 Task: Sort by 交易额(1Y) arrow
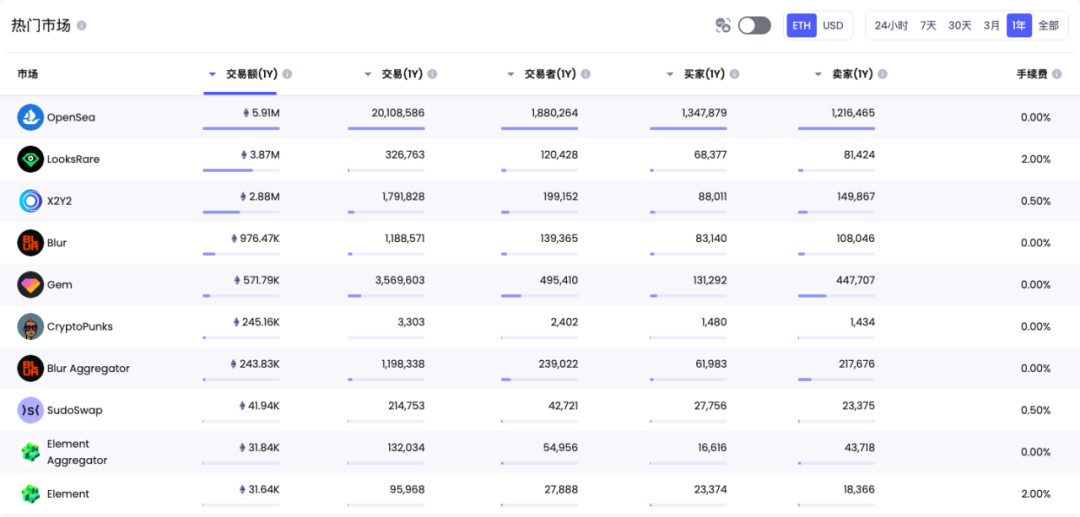pyautogui.click(x=212, y=74)
